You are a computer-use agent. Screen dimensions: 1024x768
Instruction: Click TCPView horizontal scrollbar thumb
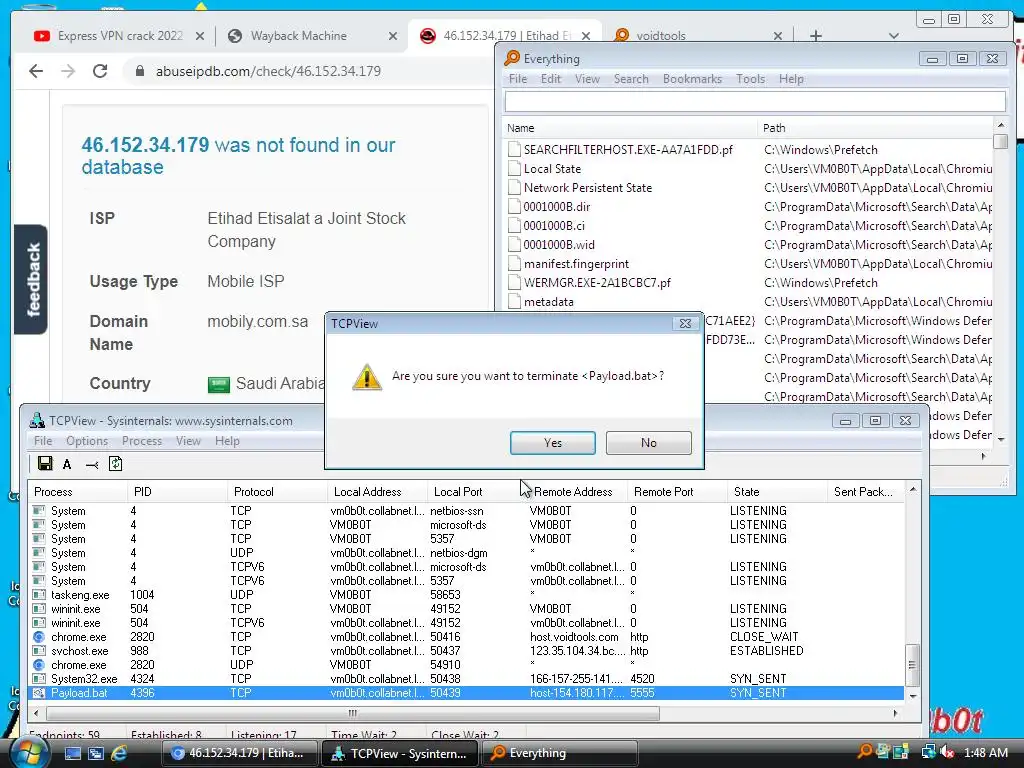(x=353, y=713)
